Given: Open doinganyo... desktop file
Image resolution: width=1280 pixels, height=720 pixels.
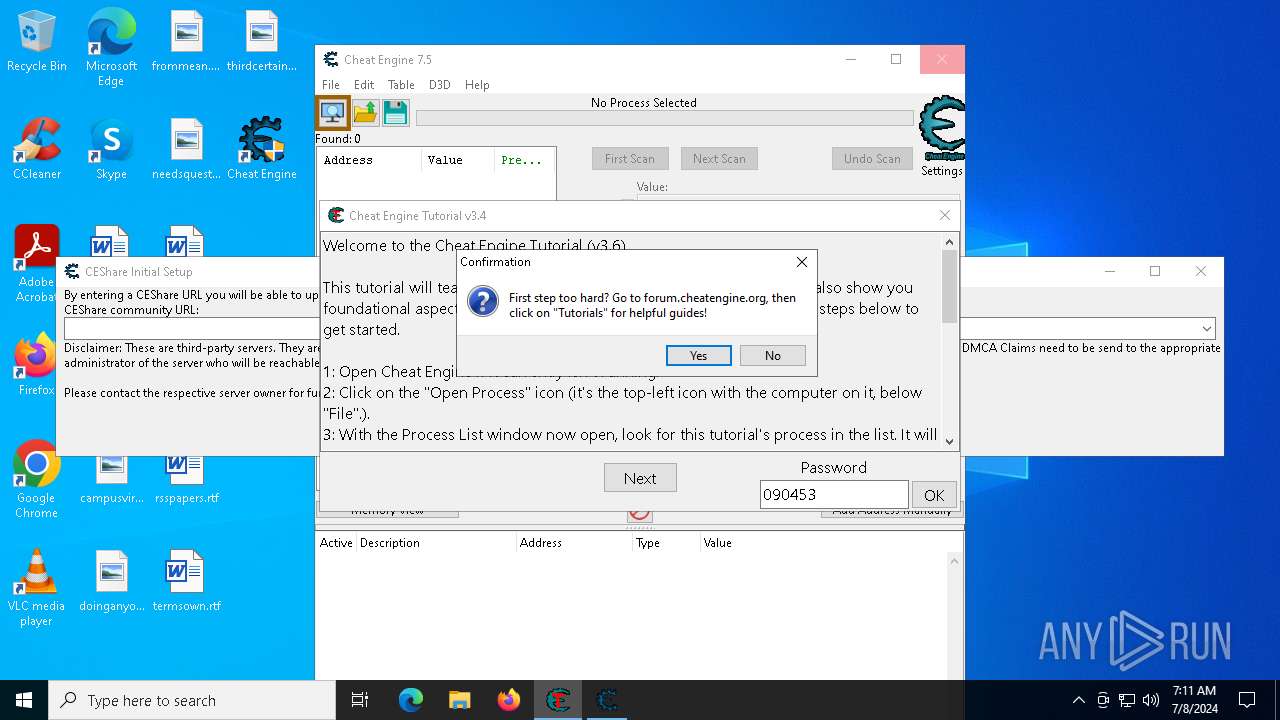Looking at the screenshot, I should pos(112,581).
